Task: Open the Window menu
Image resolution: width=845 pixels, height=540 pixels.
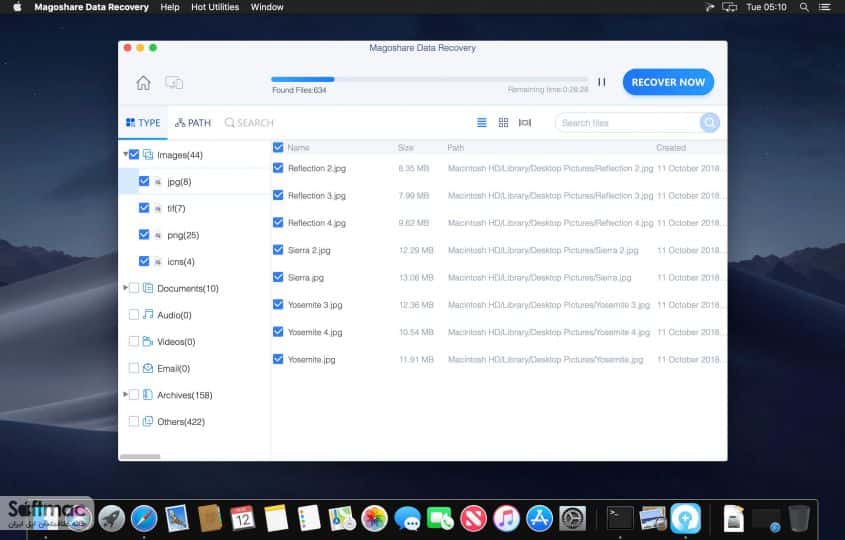Action: click(x=267, y=7)
